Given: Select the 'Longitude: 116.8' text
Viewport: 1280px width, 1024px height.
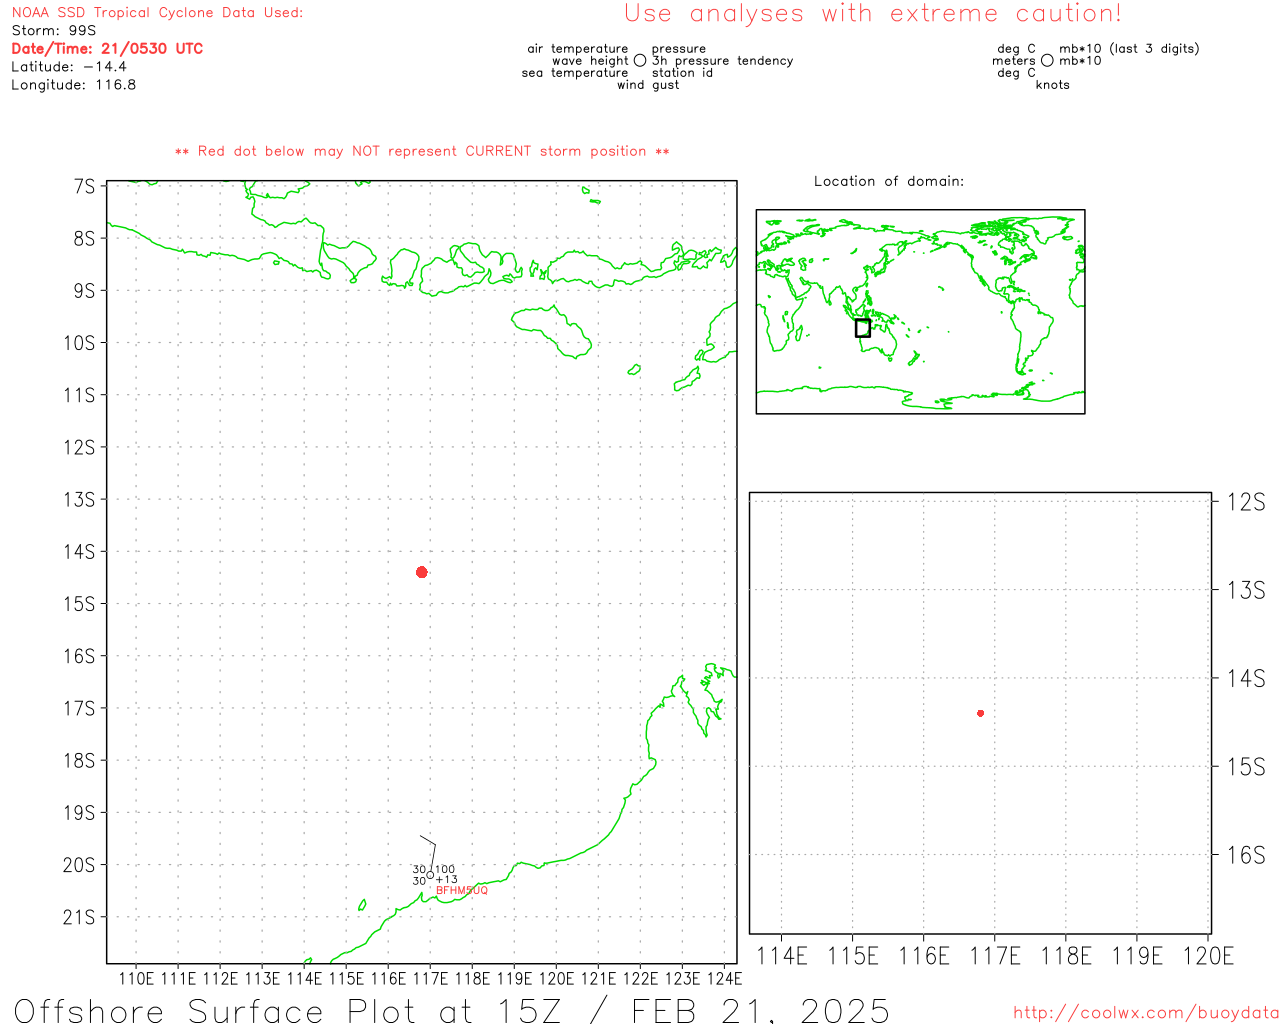Looking at the screenshot, I should pyautogui.click(x=73, y=85).
